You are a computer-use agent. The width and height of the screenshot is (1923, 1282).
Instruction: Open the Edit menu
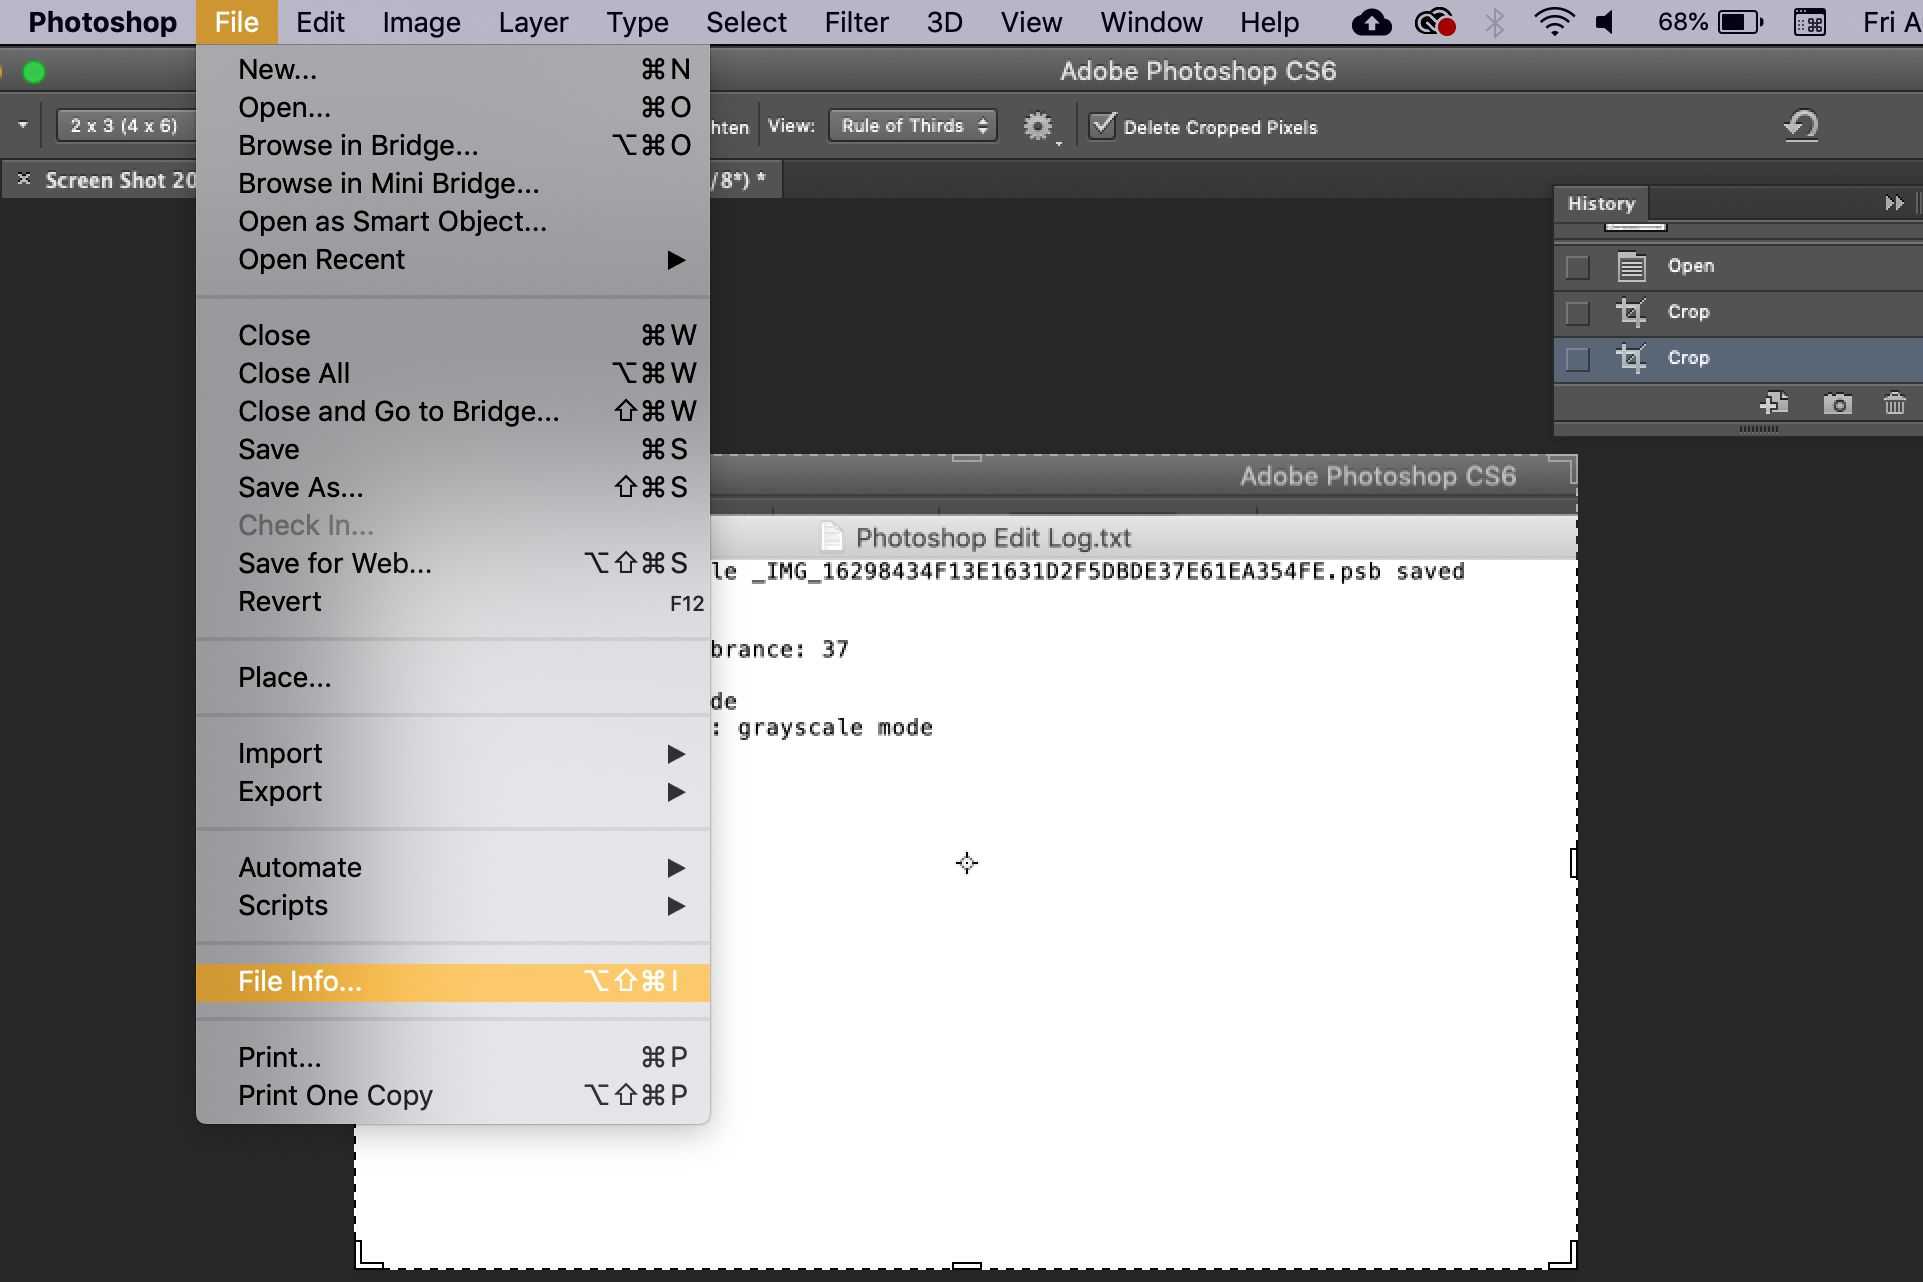coord(320,22)
